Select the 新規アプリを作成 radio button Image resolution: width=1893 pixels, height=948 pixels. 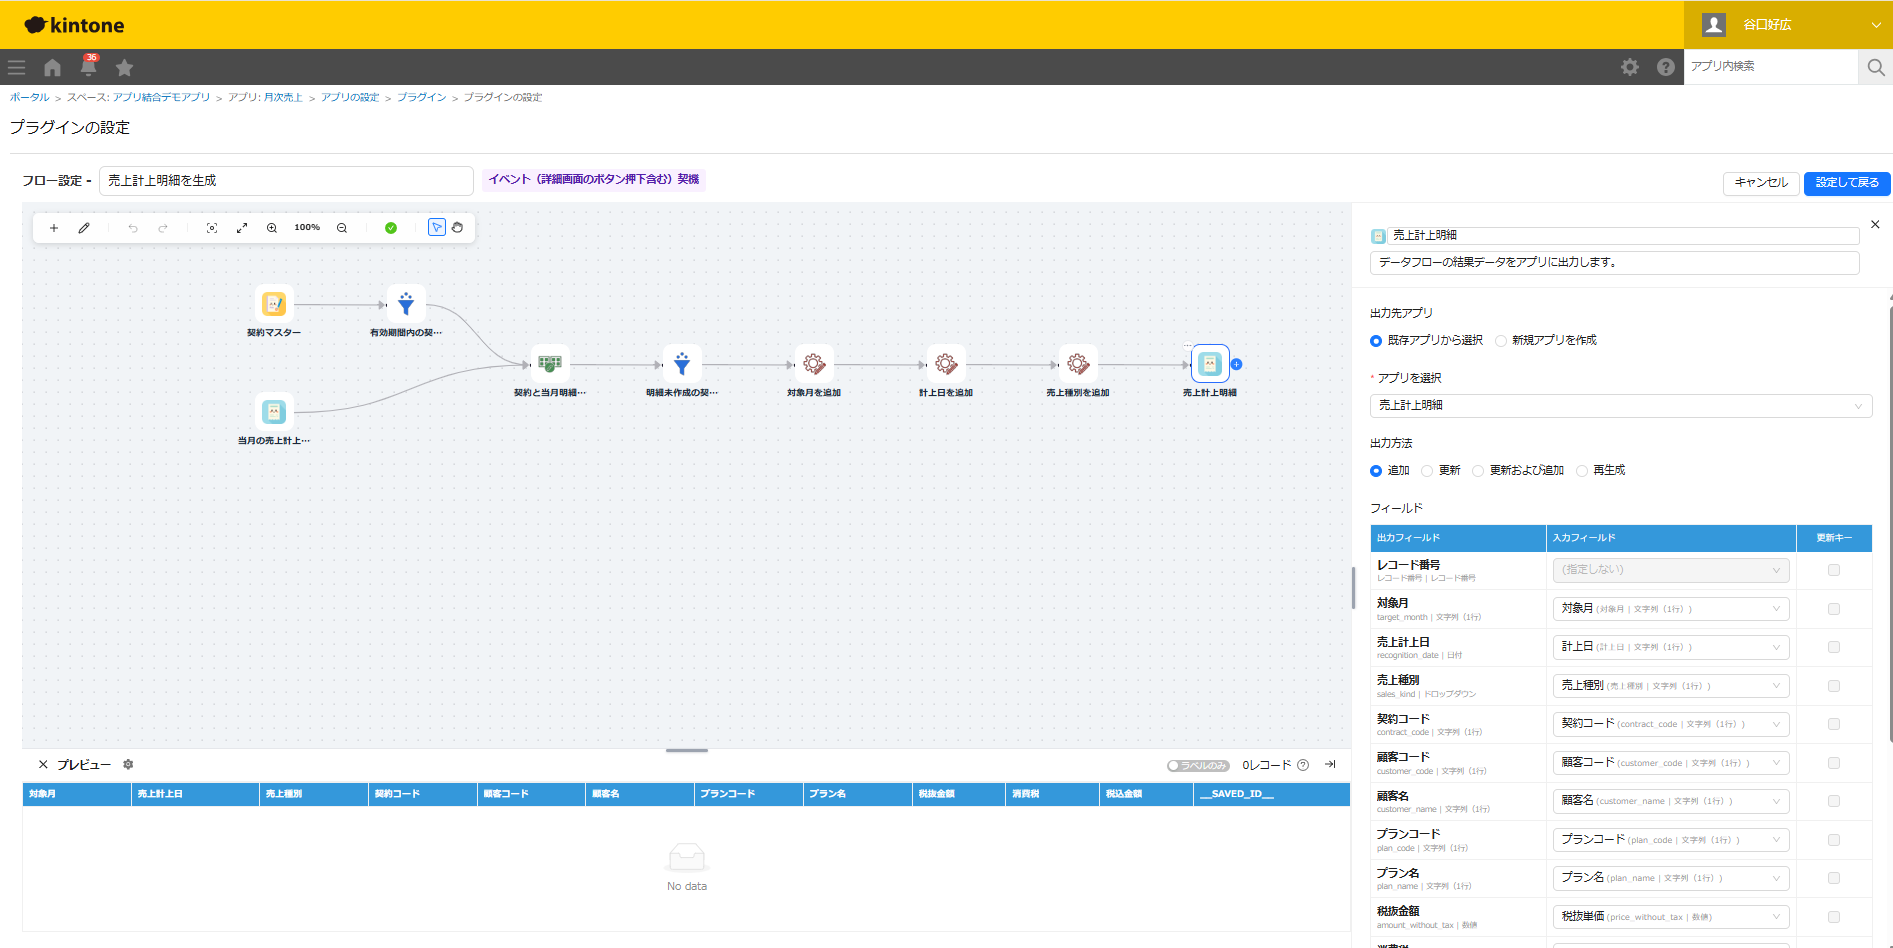(x=1501, y=341)
